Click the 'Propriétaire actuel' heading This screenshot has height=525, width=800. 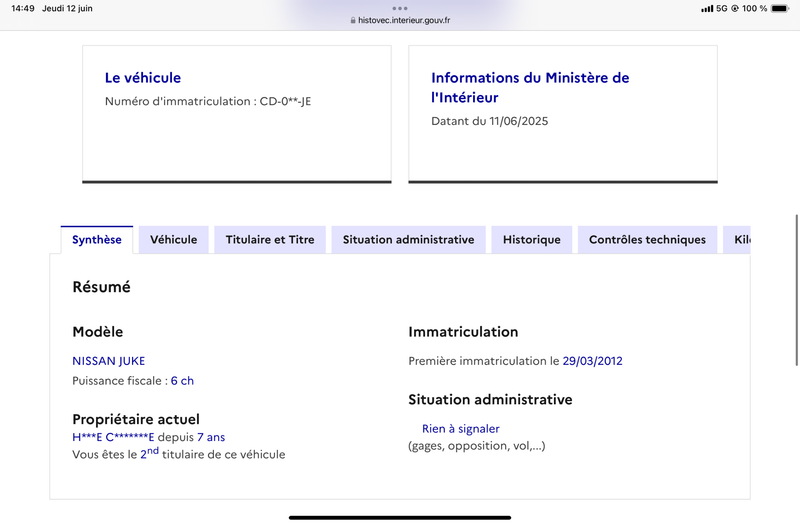(x=136, y=419)
